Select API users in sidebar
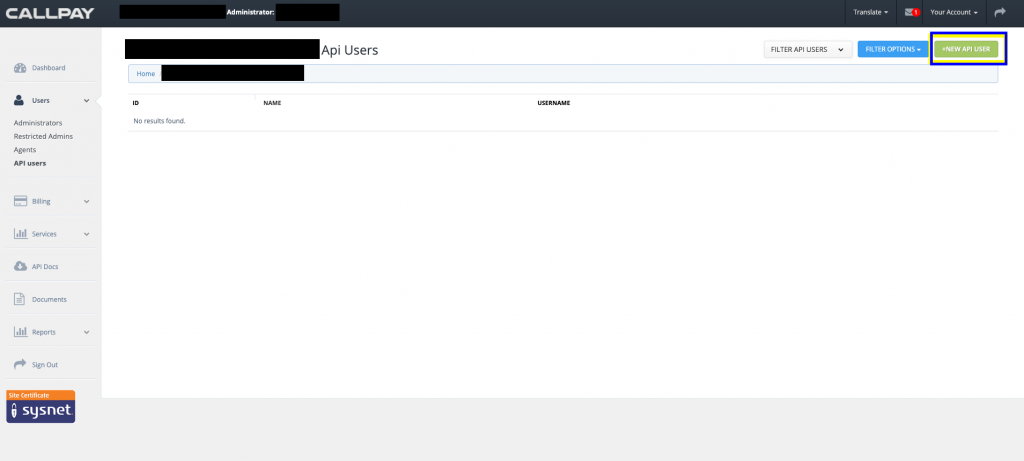The width and height of the screenshot is (1024, 461). click(x=30, y=163)
